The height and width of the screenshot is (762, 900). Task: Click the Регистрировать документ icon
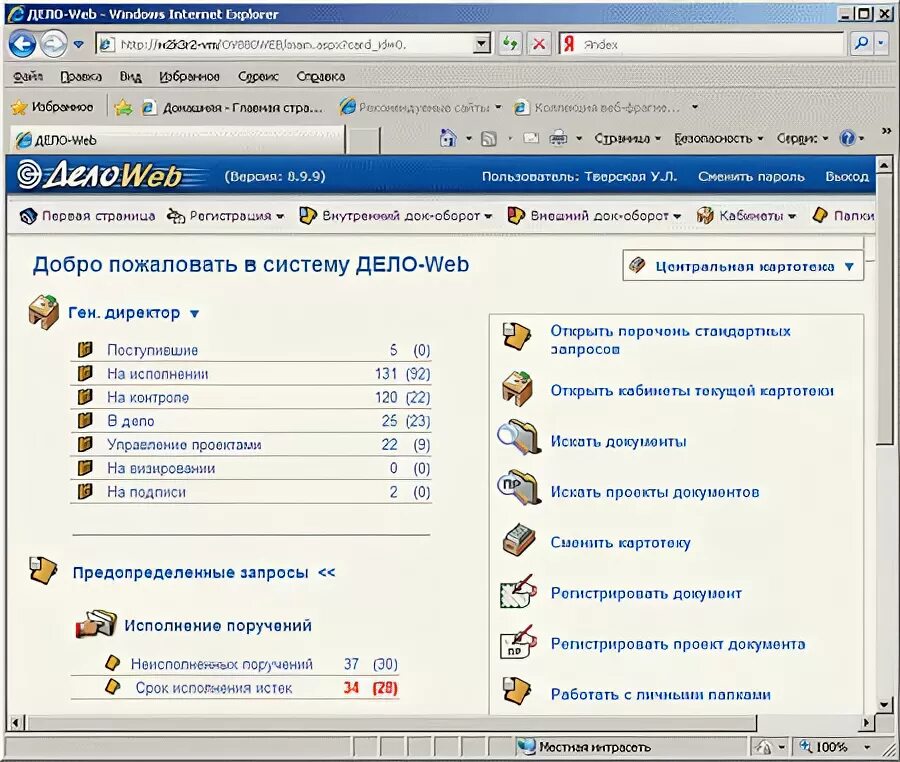(x=518, y=592)
